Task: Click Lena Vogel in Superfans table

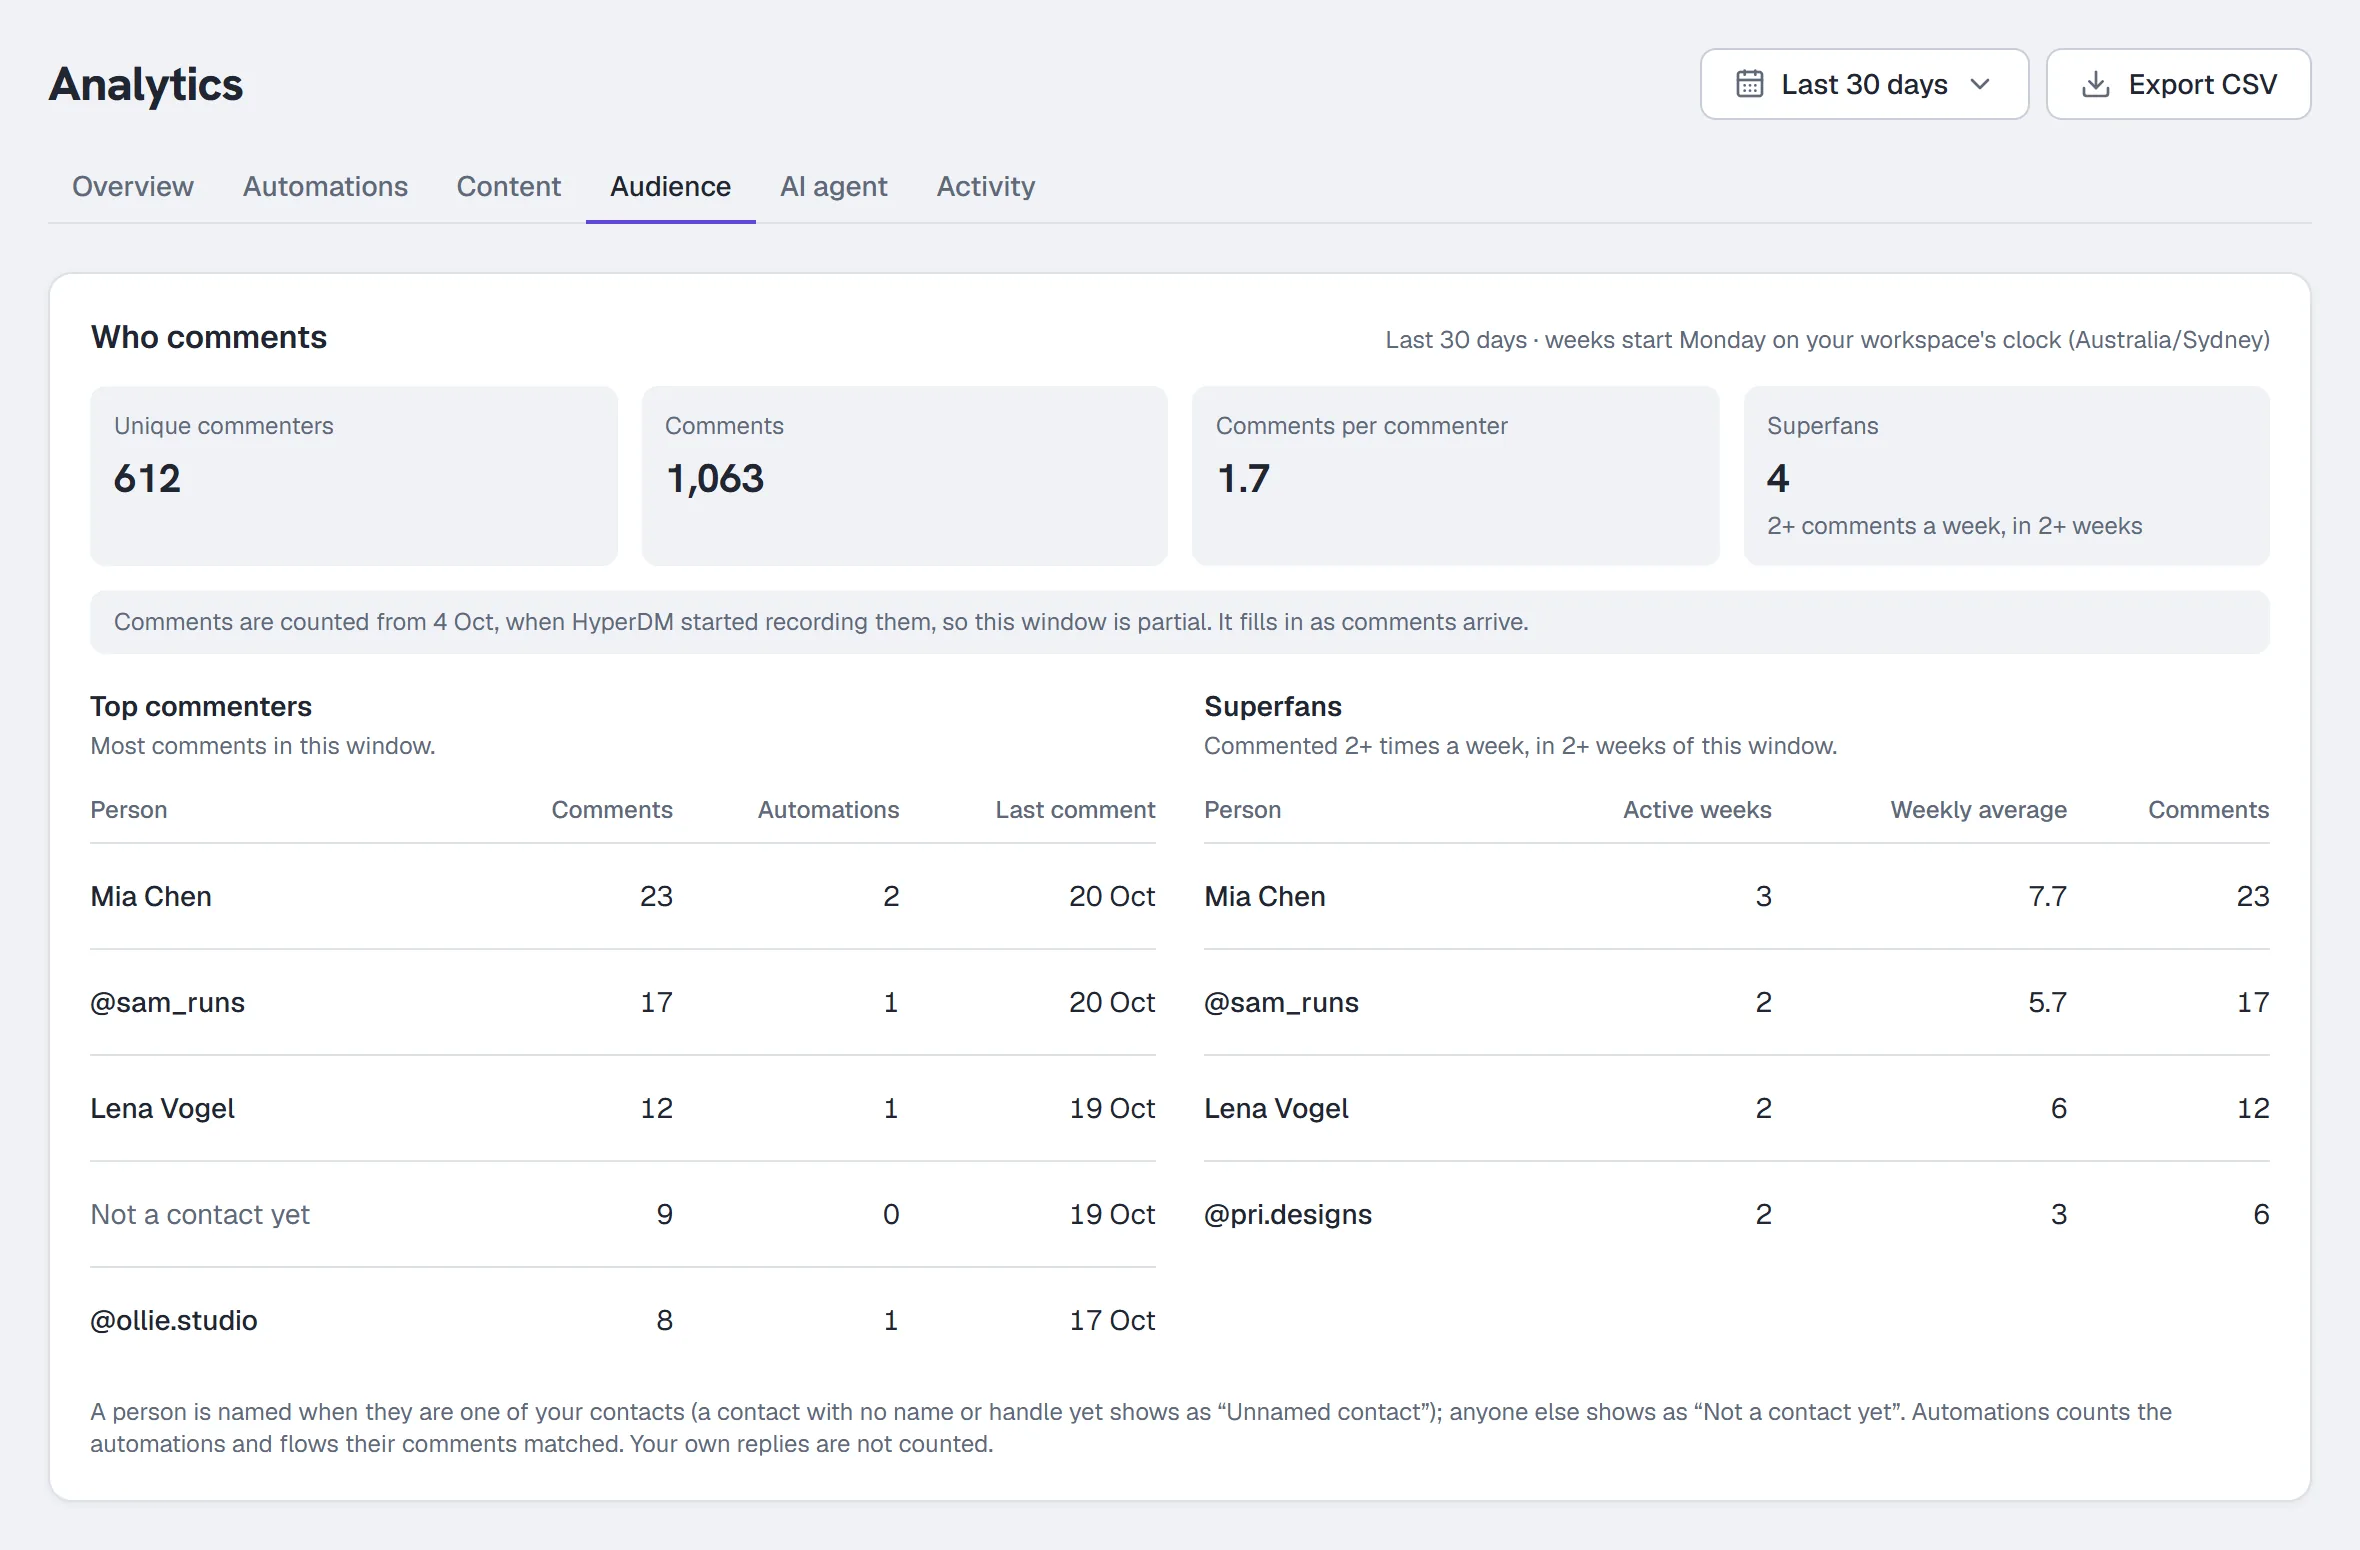Action: [x=1277, y=1108]
